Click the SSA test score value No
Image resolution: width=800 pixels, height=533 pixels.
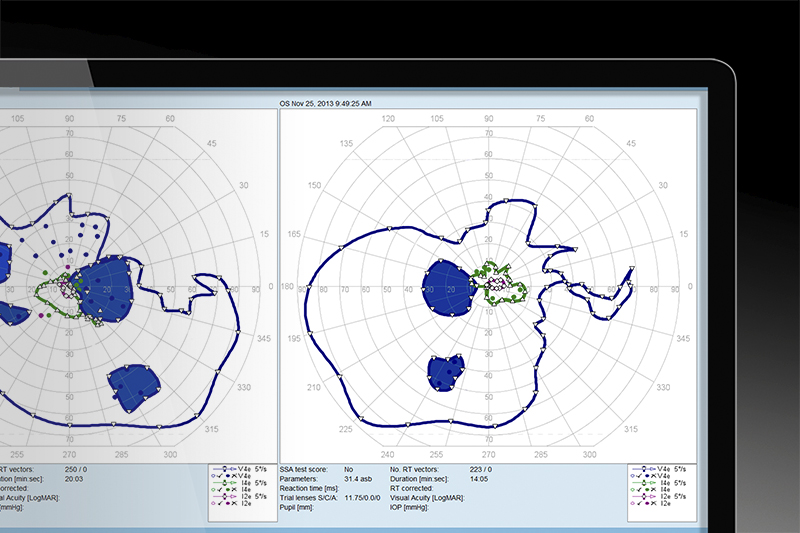349,468
